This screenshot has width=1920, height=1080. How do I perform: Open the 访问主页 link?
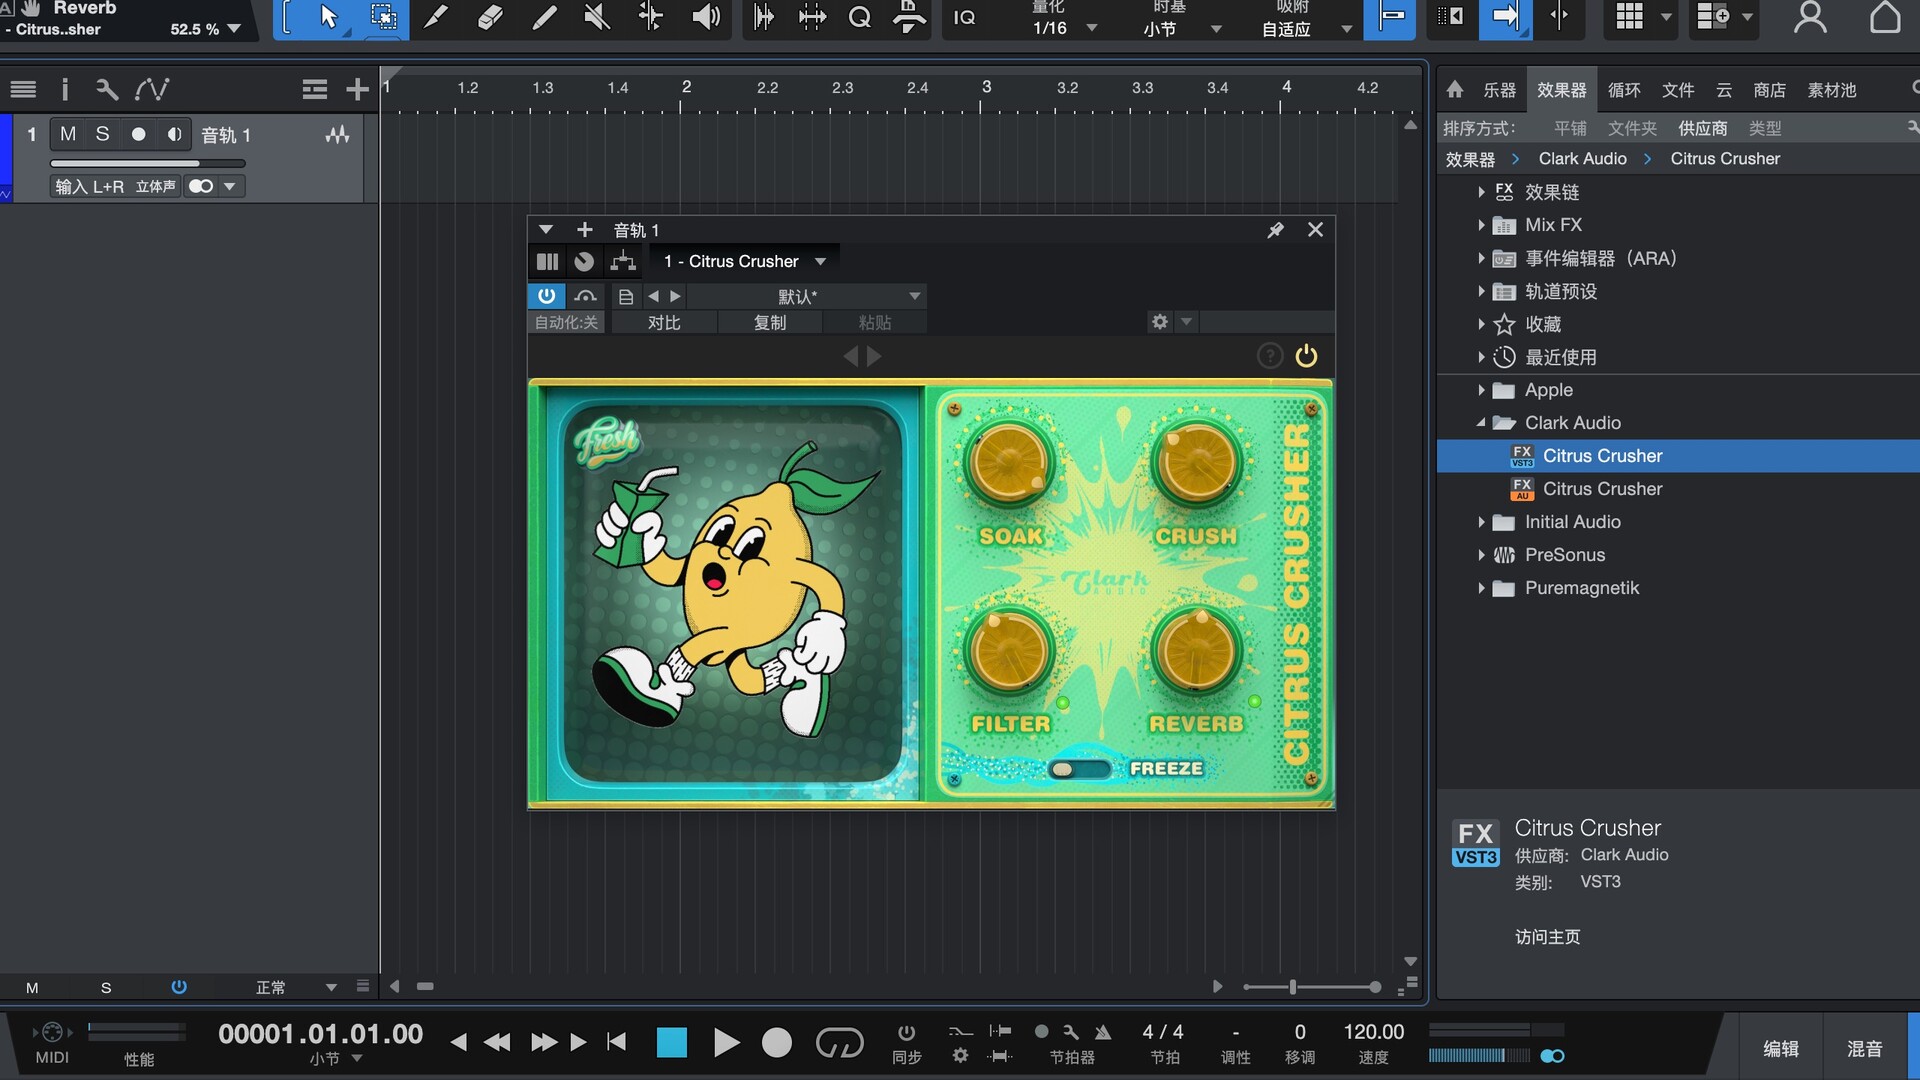tap(1547, 937)
